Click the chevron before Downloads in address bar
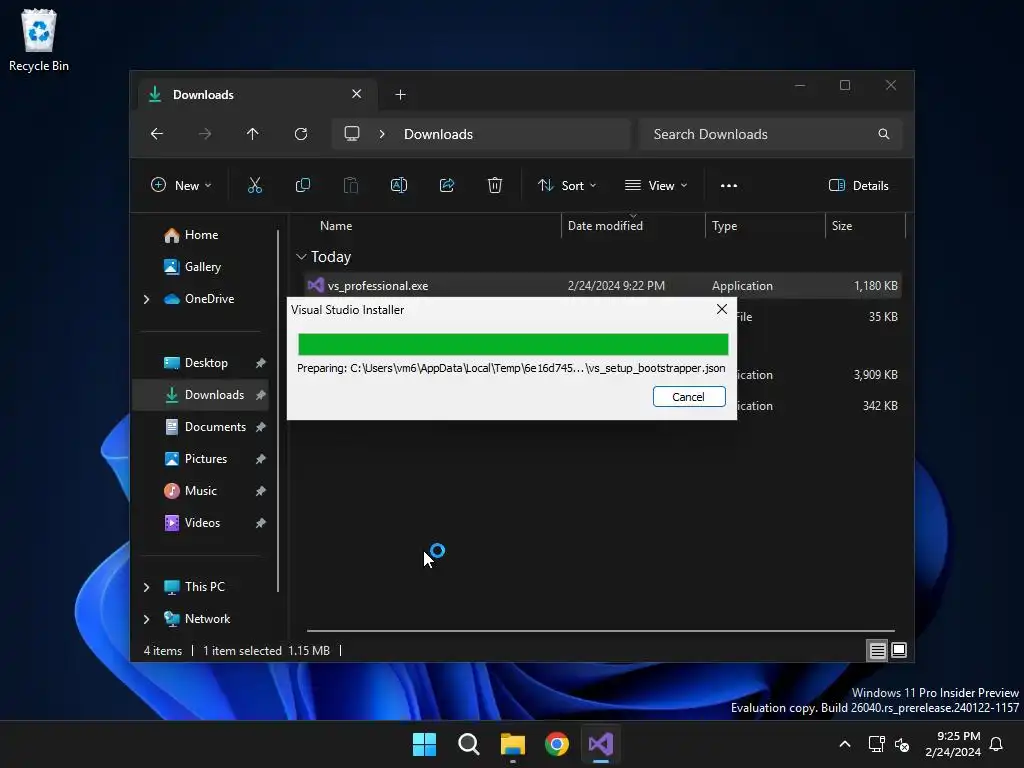 coord(382,134)
